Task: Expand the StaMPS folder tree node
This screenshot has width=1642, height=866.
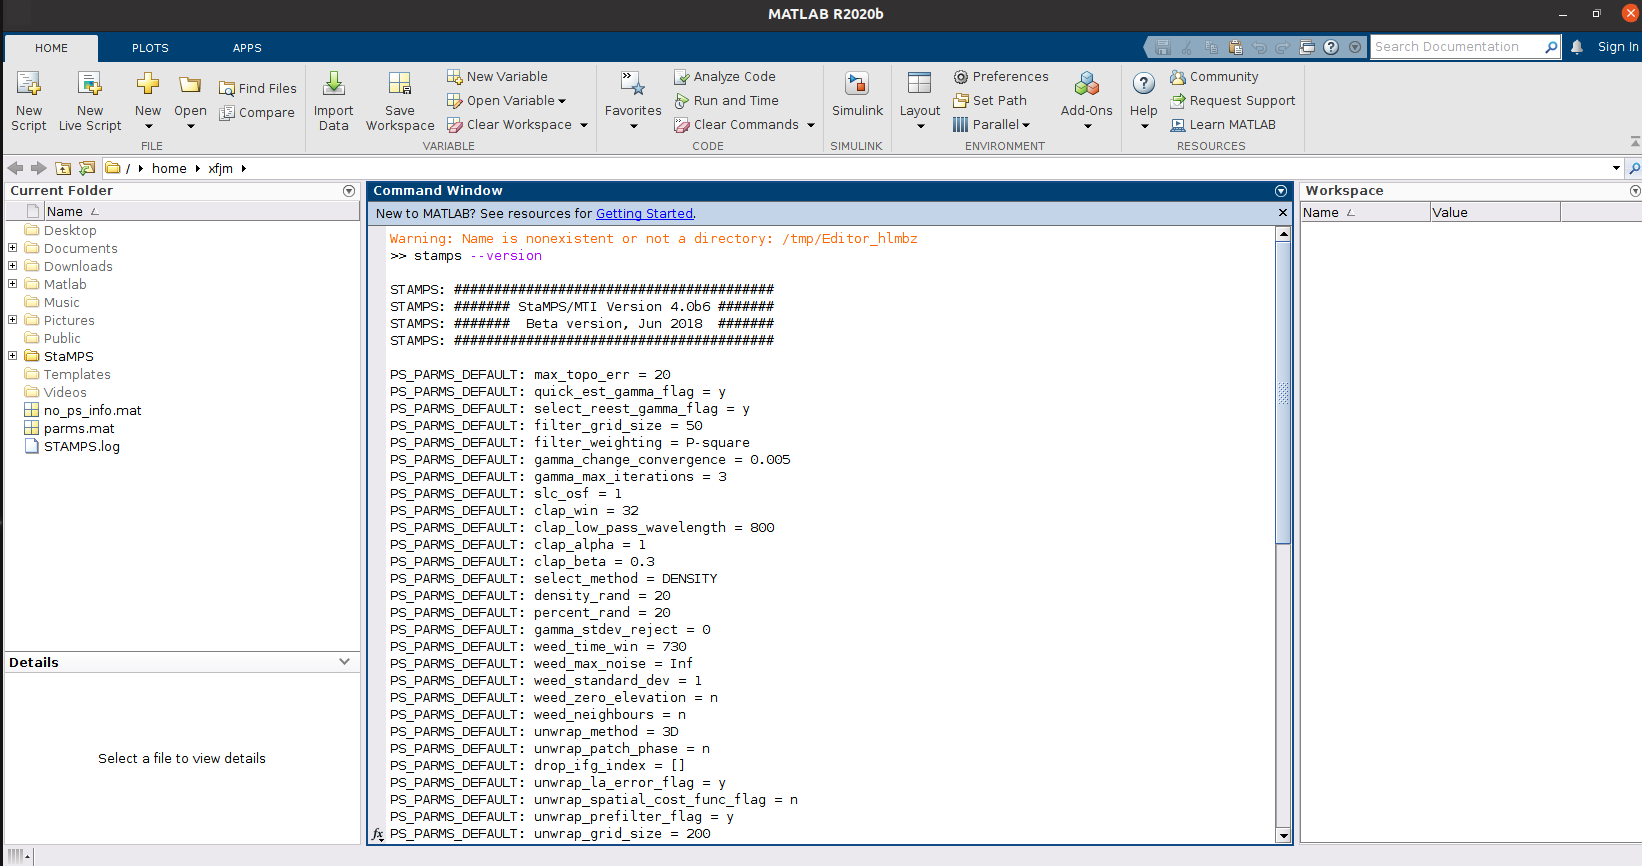Action: pos(13,356)
